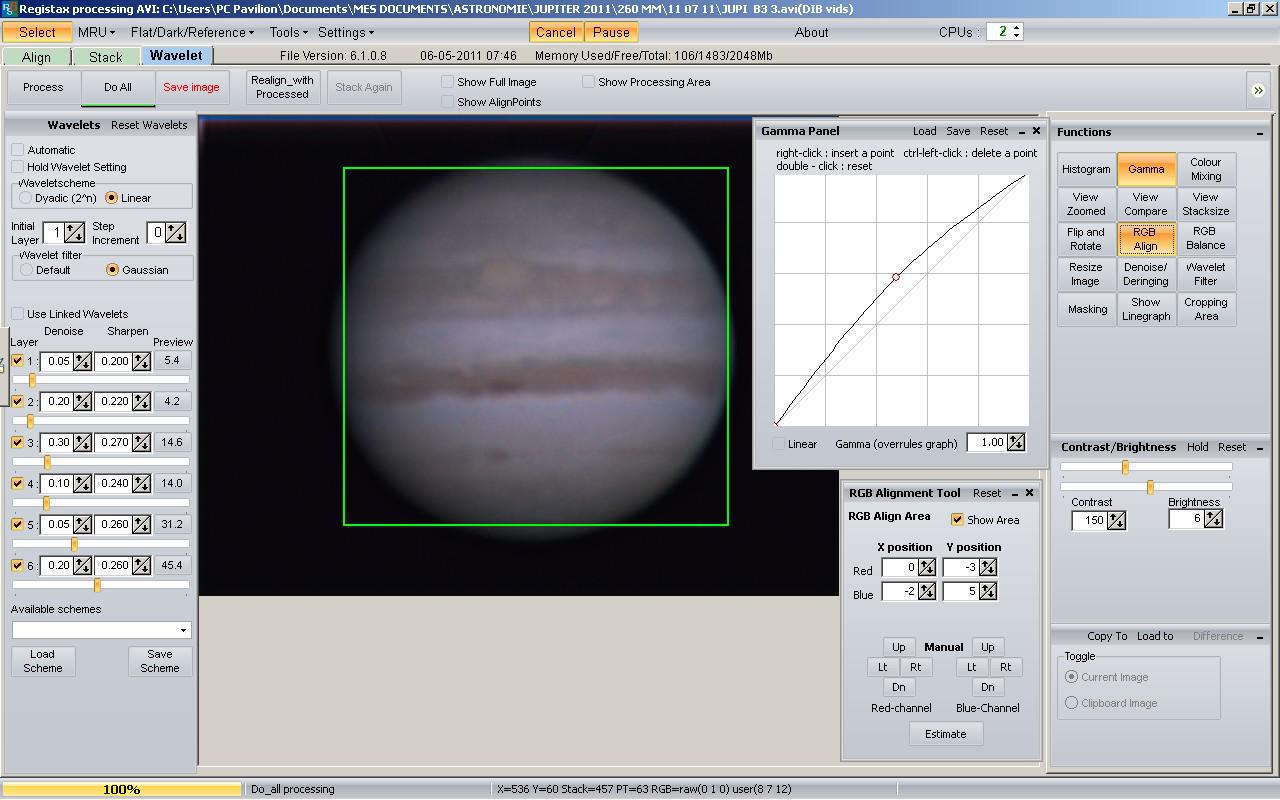
Task: Switch to the Stack tab
Action: point(105,57)
